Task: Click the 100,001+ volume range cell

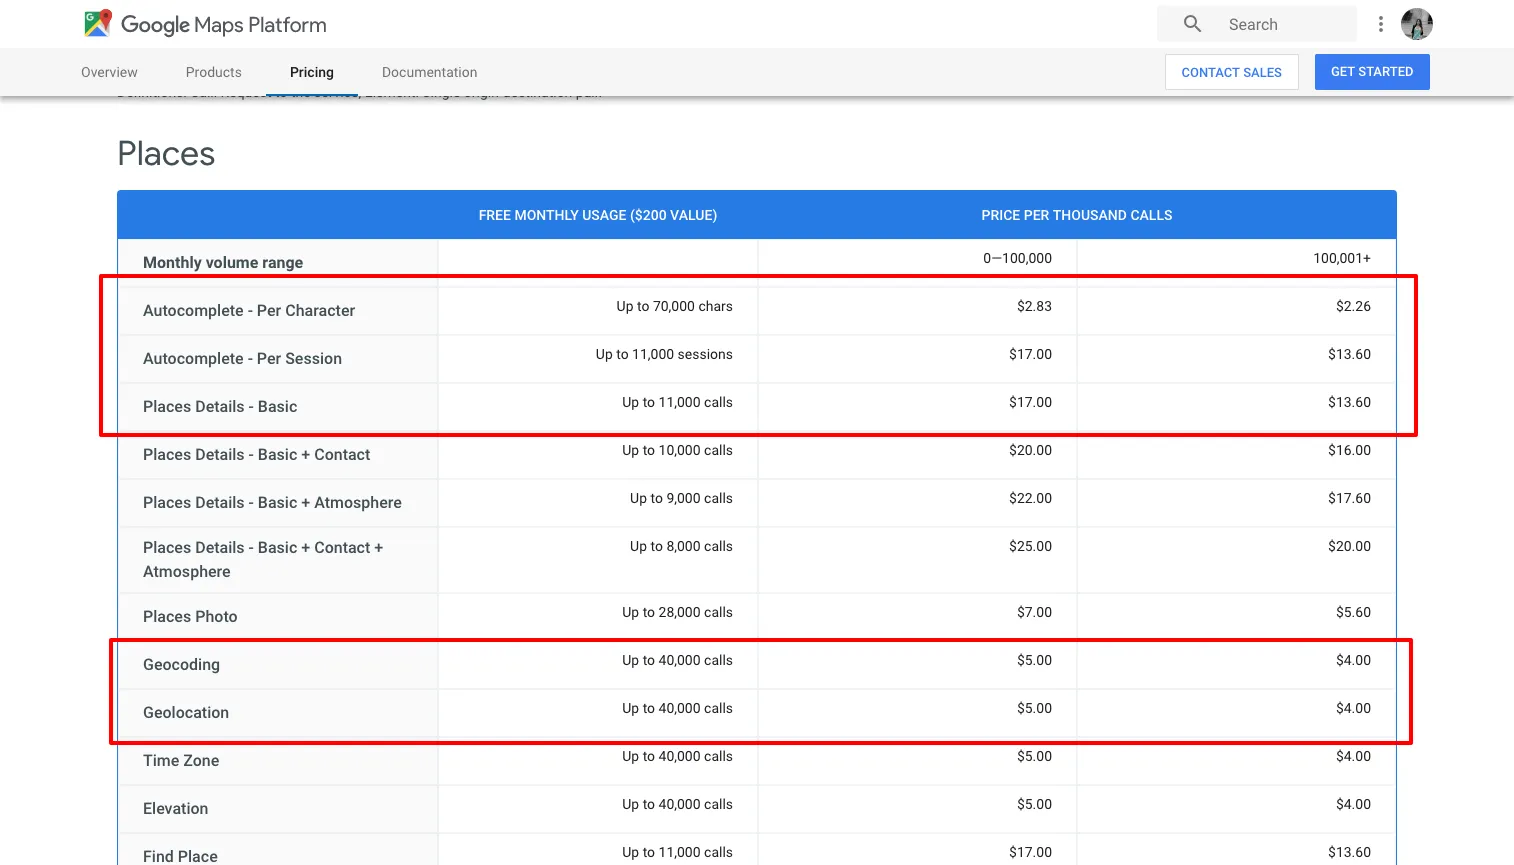Action: (x=1342, y=258)
